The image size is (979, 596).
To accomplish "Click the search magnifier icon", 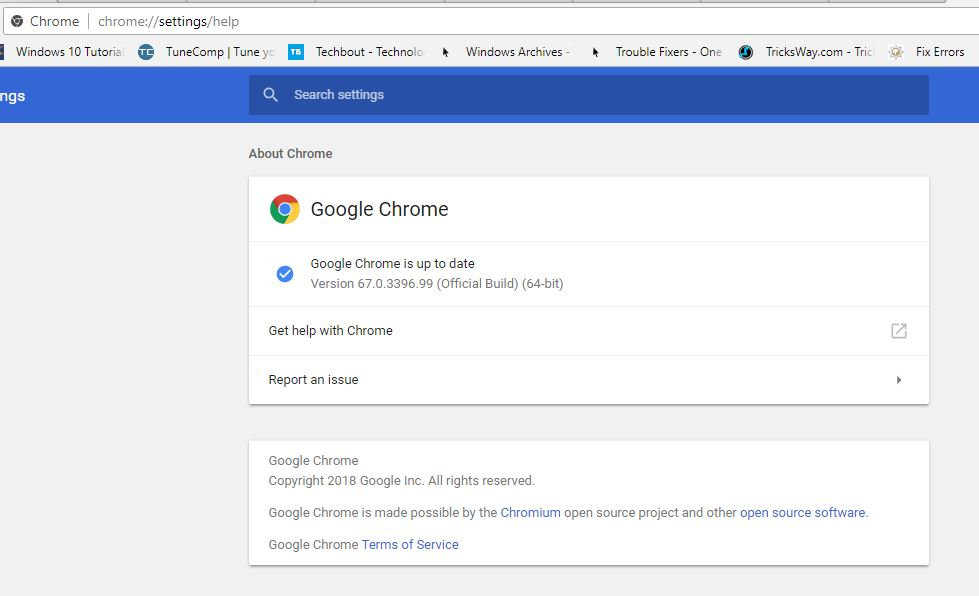I will (270, 95).
